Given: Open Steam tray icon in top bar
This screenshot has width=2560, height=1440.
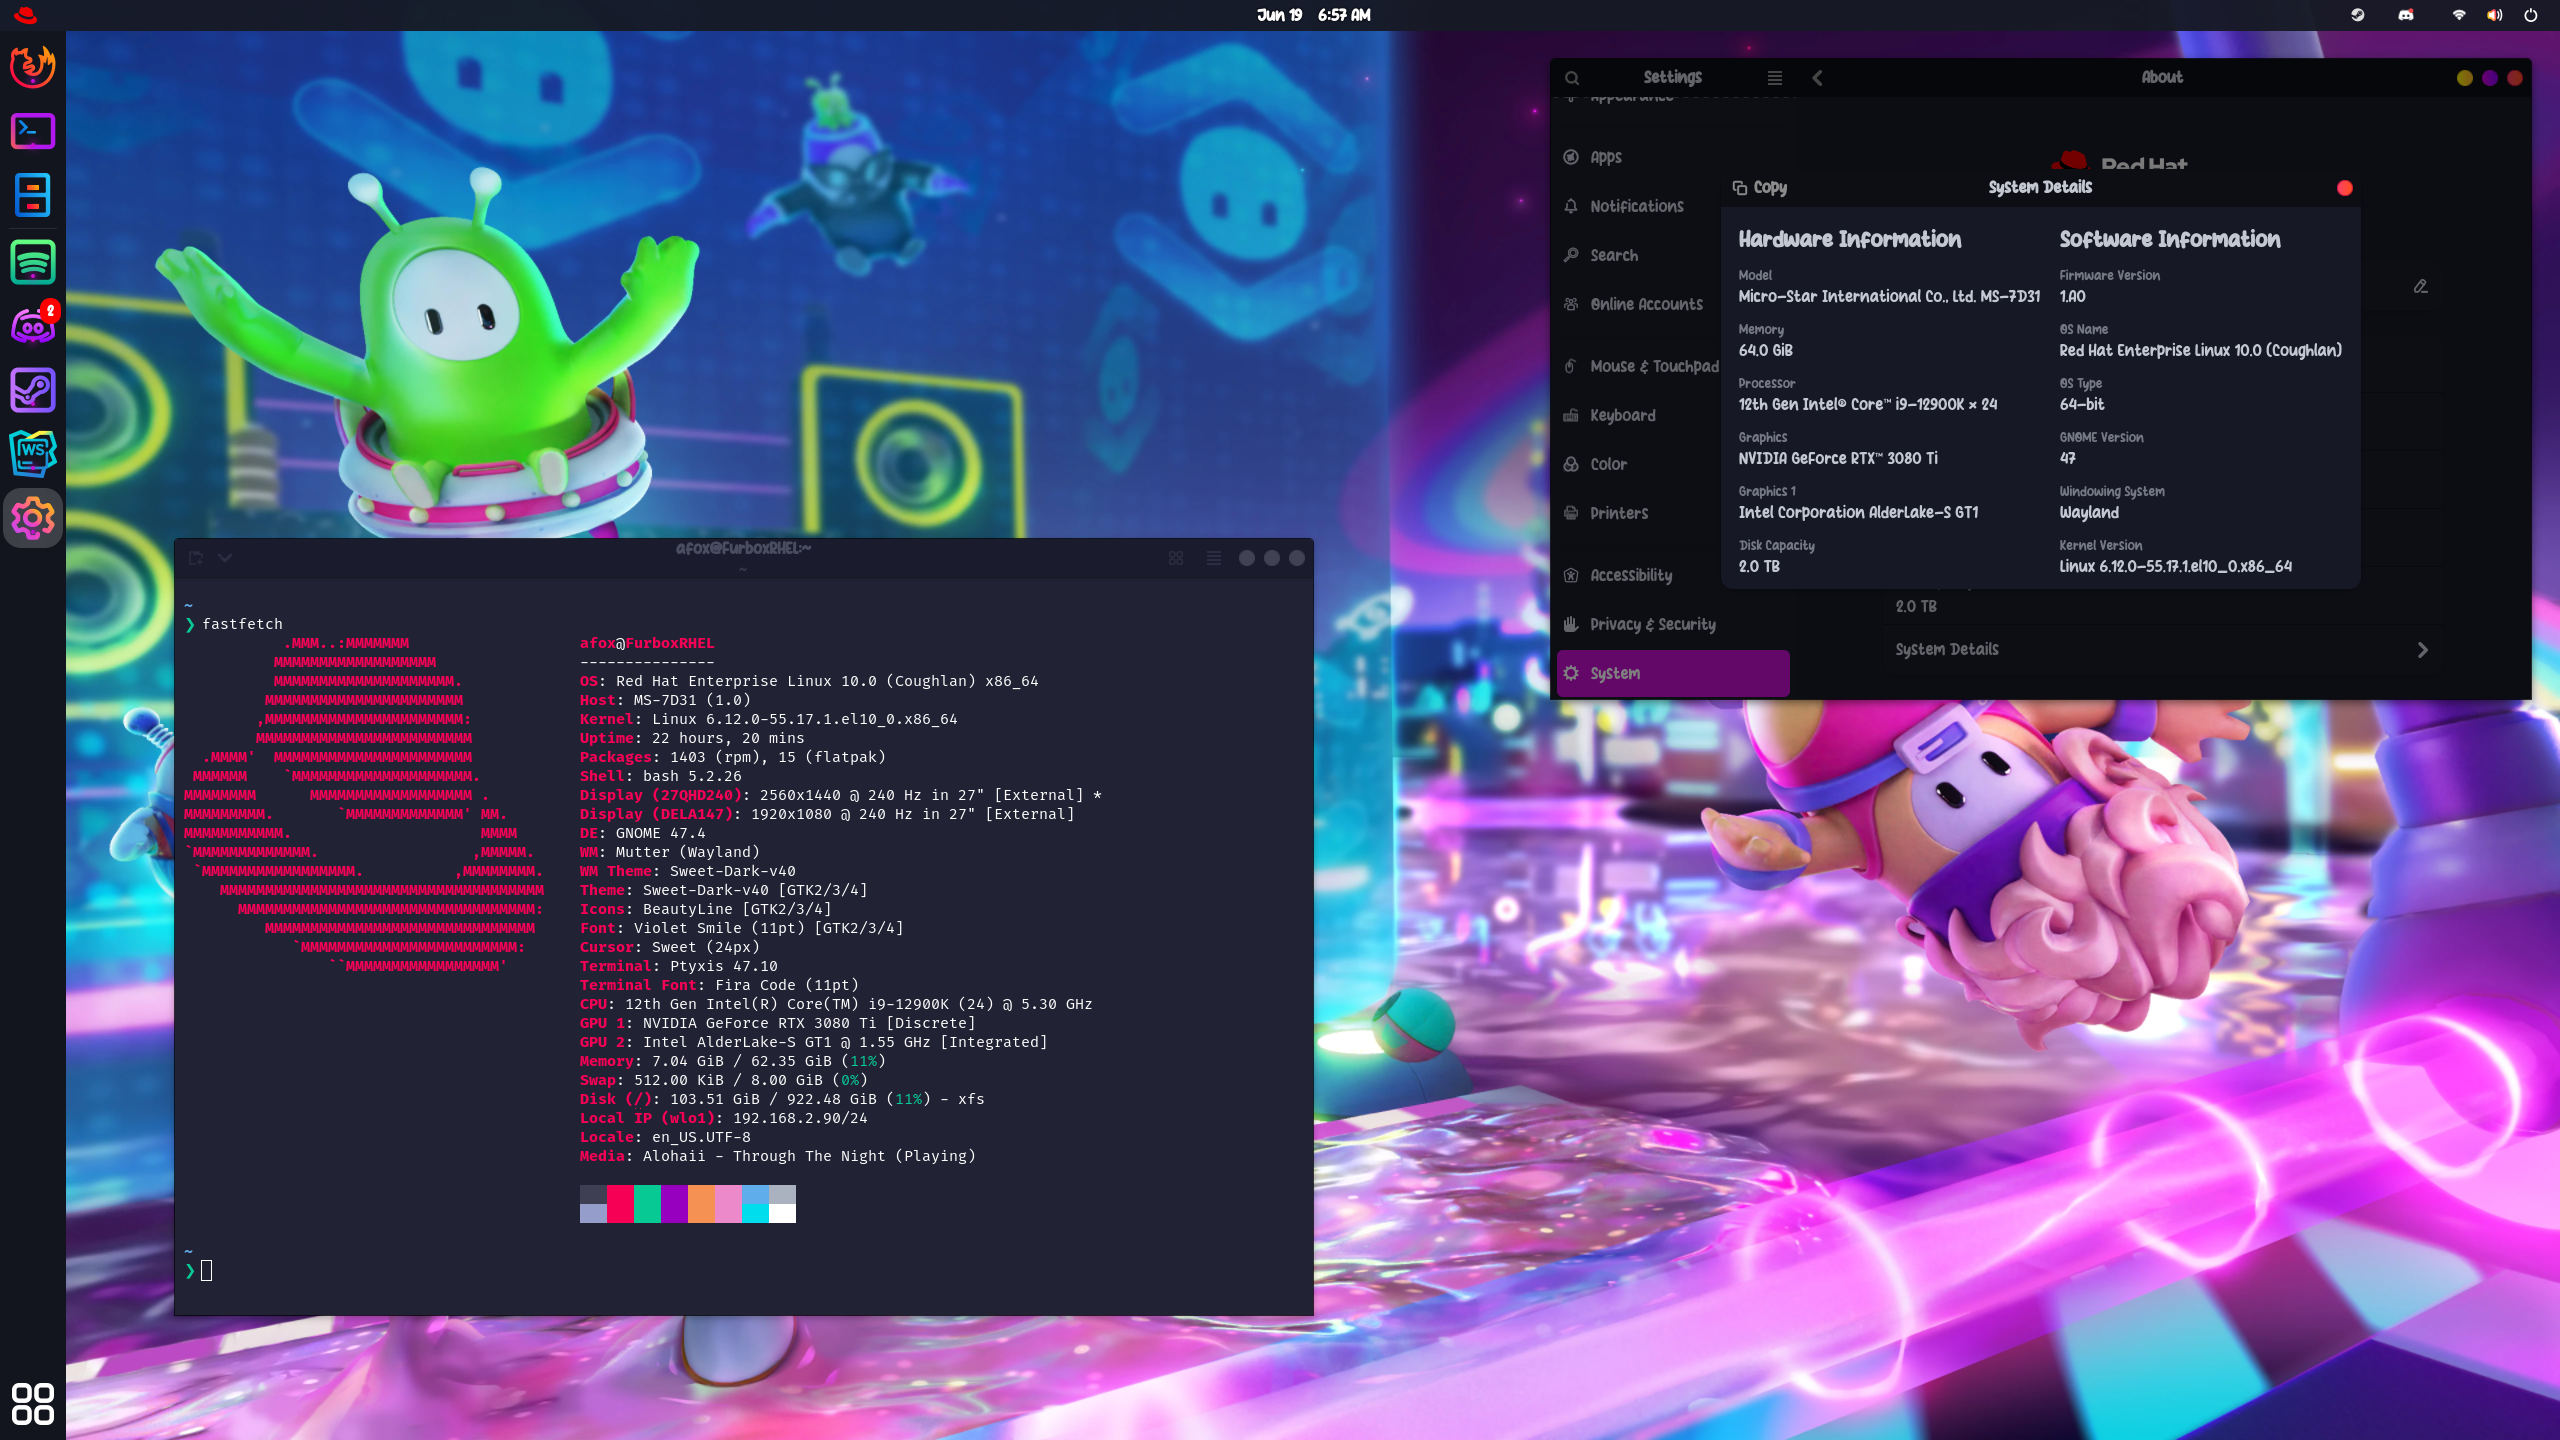Looking at the screenshot, I should pyautogui.click(x=2358, y=15).
